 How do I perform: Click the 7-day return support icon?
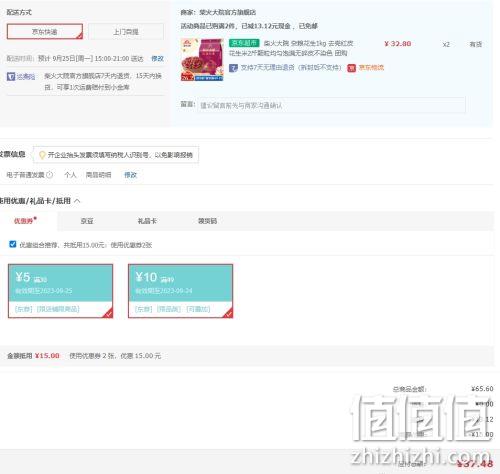[233, 68]
